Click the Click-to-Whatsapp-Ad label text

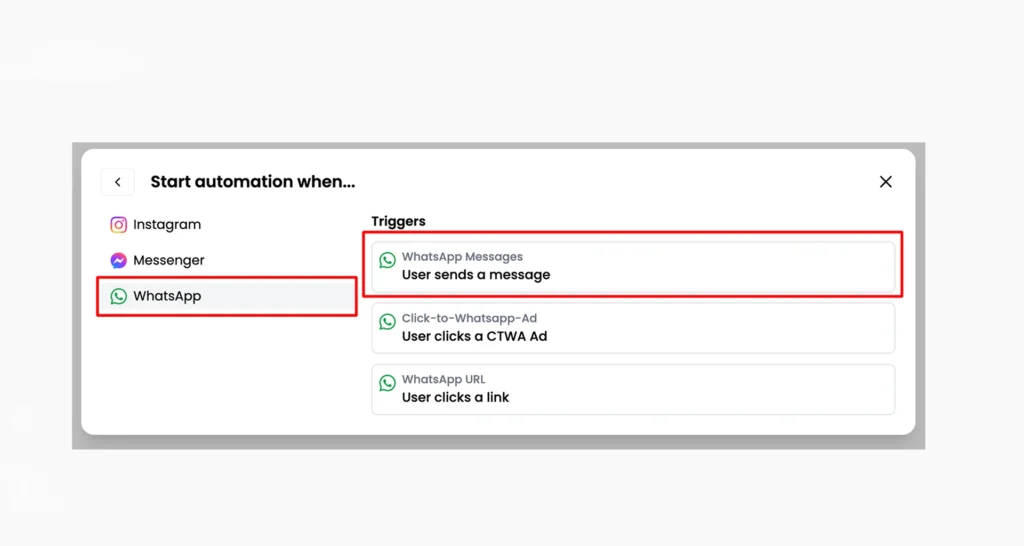pyautogui.click(x=470, y=318)
